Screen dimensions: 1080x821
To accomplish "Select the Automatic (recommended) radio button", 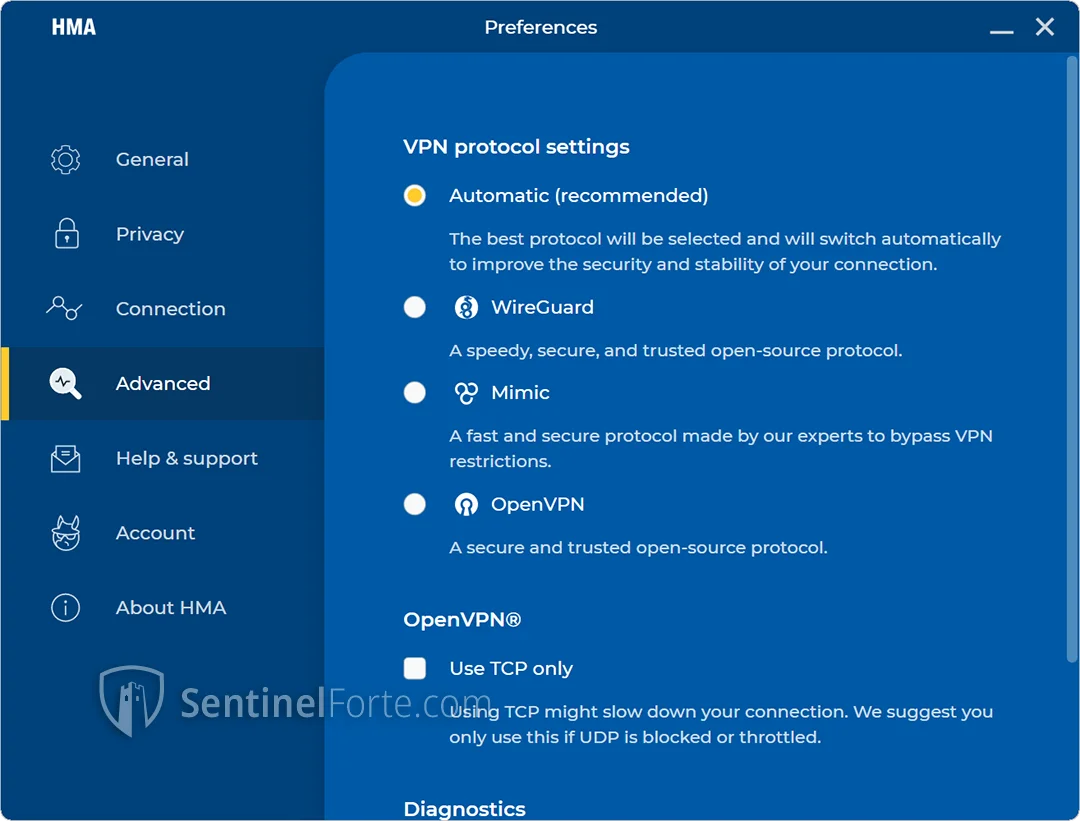I will tap(415, 195).
